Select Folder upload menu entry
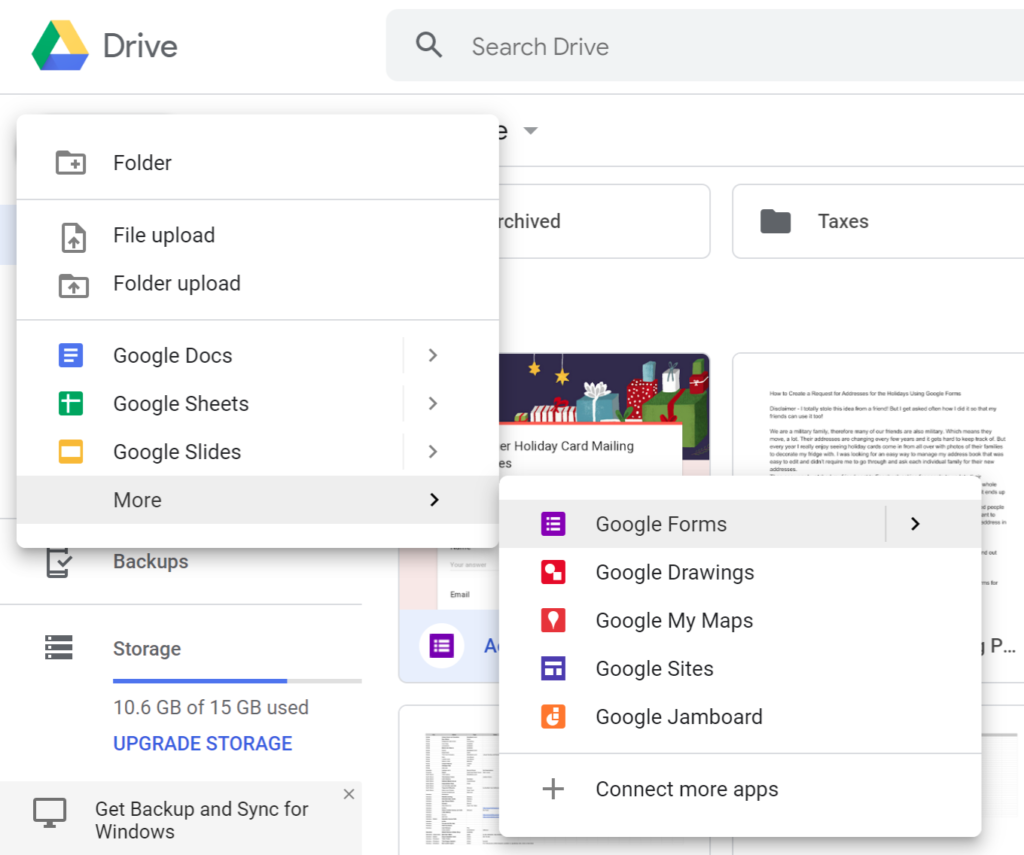Viewport: 1024px width, 855px height. click(257, 283)
